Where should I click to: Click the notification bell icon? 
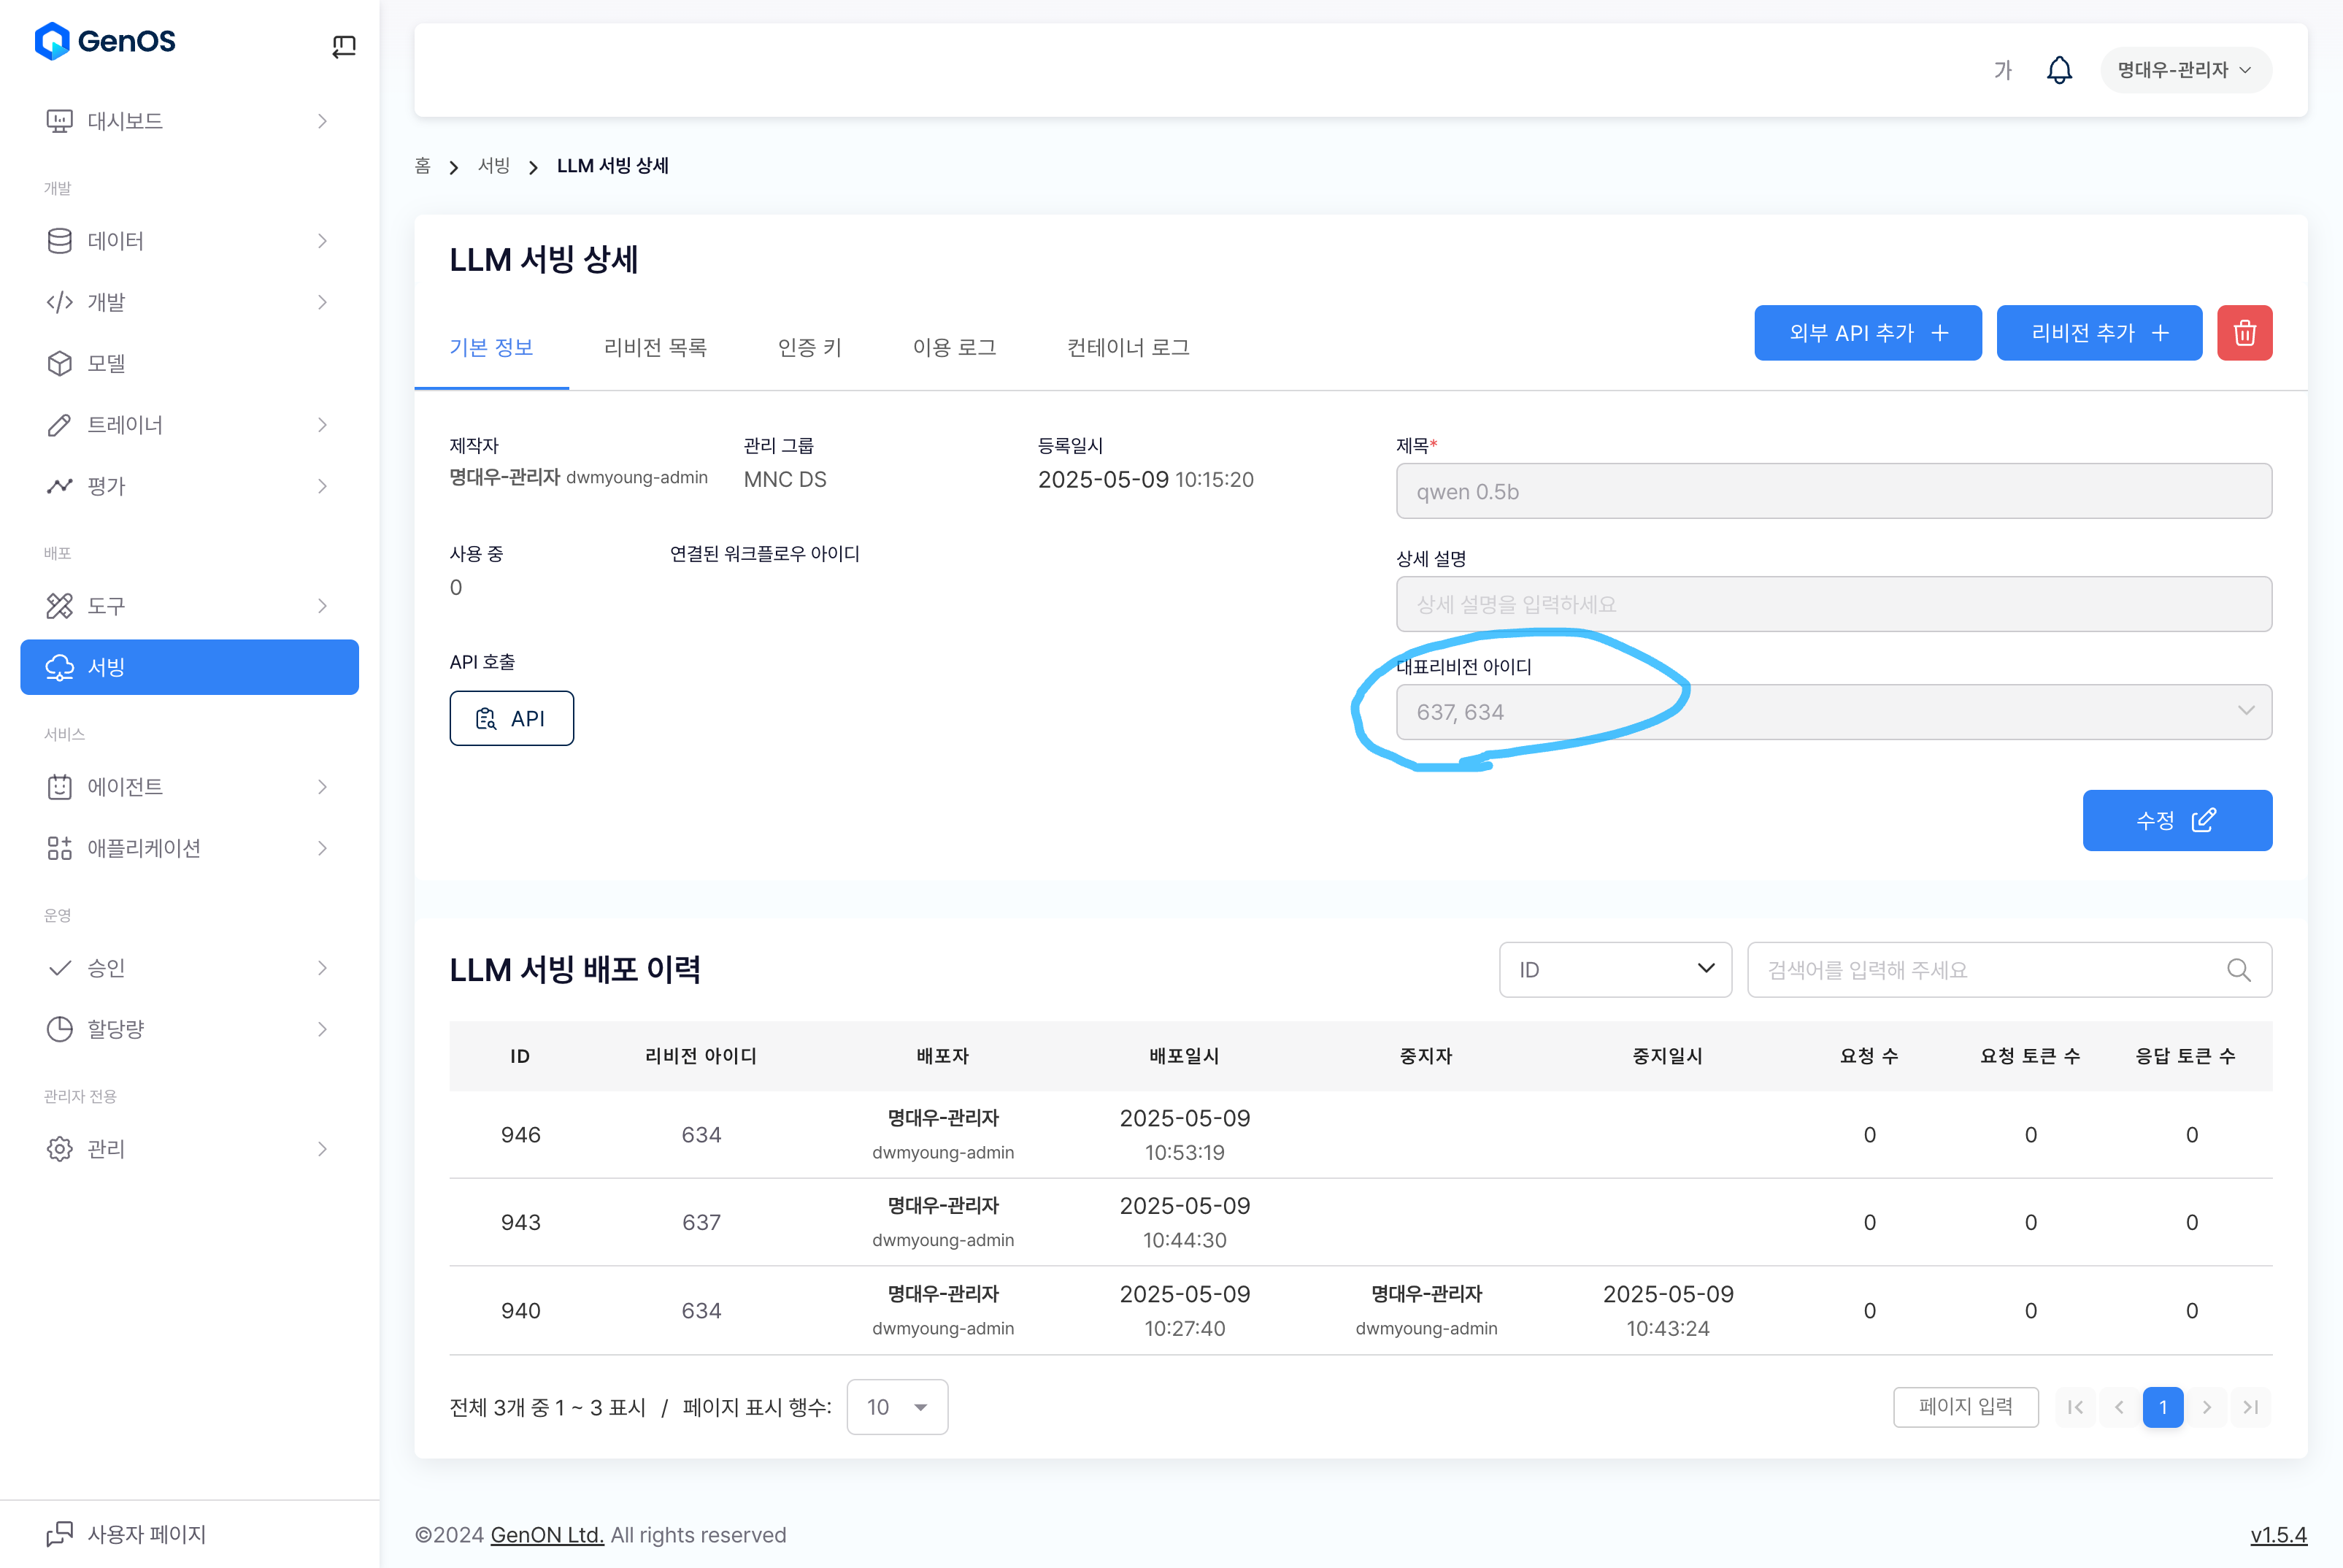coord(2059,70)
